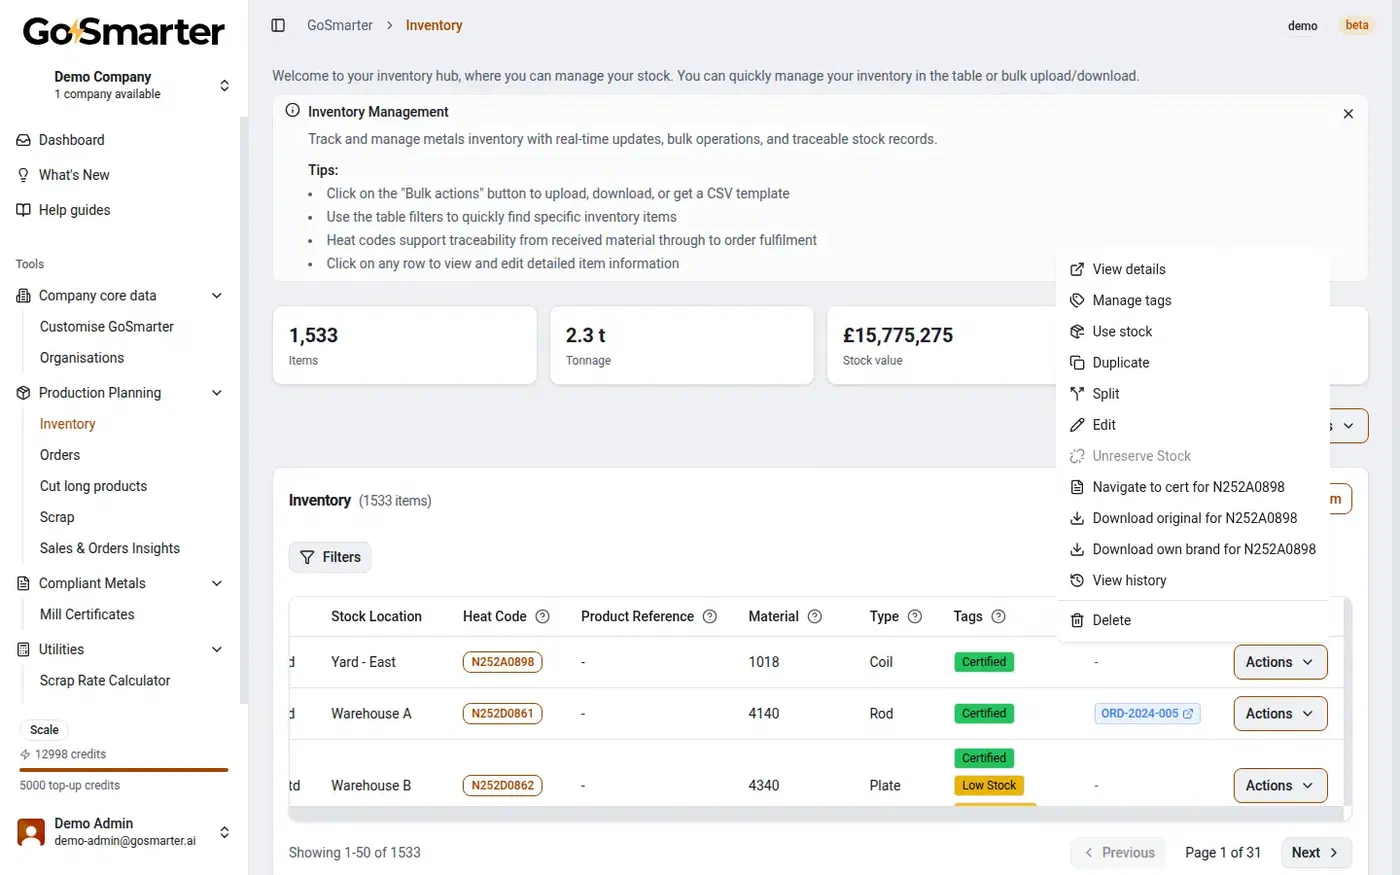This screenshot has height=875, width=1400.
Task: Select Edit menu option
Action: coord(1192,424)
